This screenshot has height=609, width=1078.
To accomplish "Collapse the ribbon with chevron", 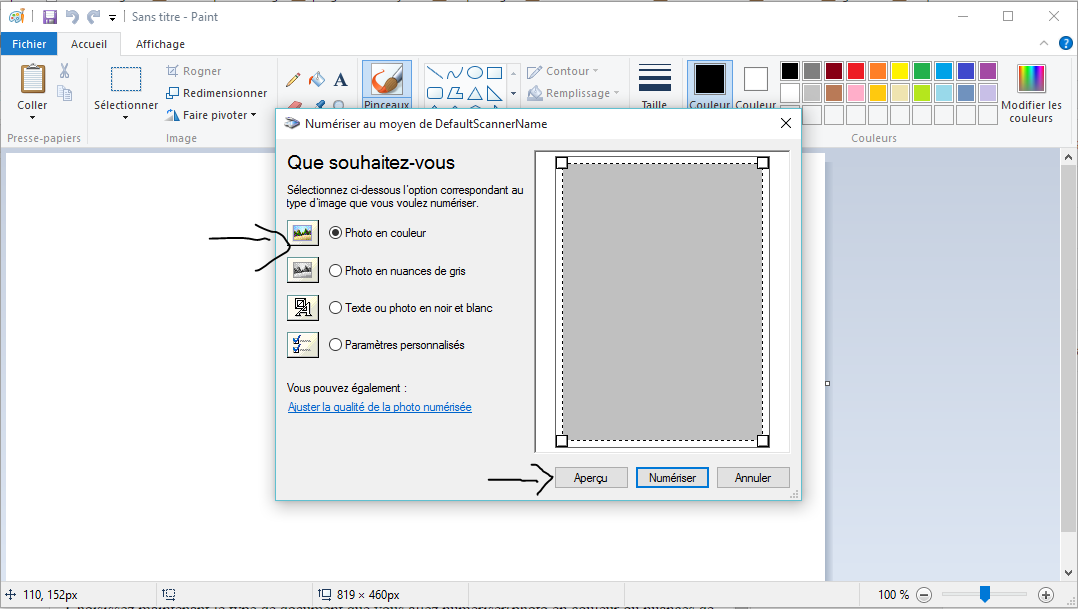I will tap(1044, 43).
